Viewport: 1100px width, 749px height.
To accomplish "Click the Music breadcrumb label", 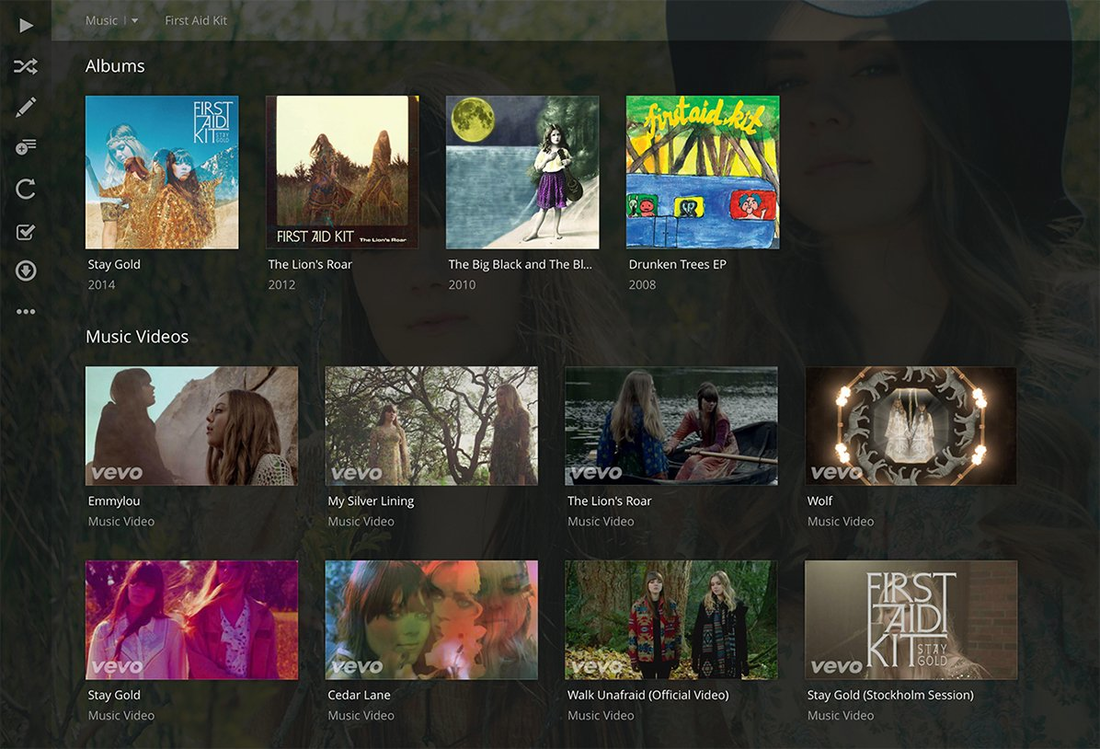I will point(101,20).
